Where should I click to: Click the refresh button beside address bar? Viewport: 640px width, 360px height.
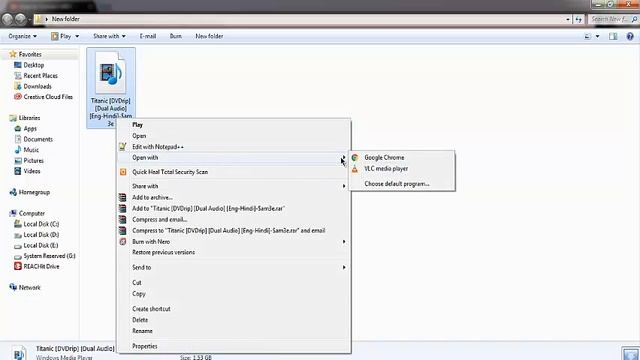(578, 19)
